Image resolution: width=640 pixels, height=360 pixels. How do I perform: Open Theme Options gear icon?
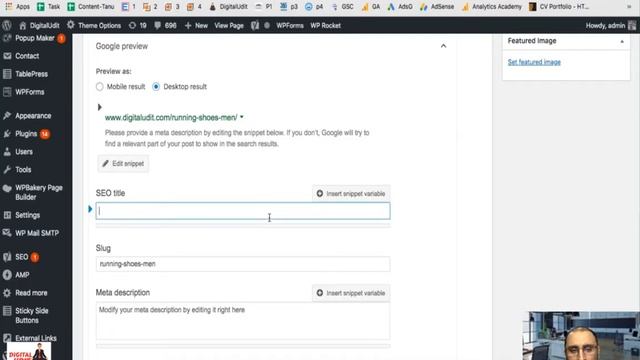pos(71,25)
